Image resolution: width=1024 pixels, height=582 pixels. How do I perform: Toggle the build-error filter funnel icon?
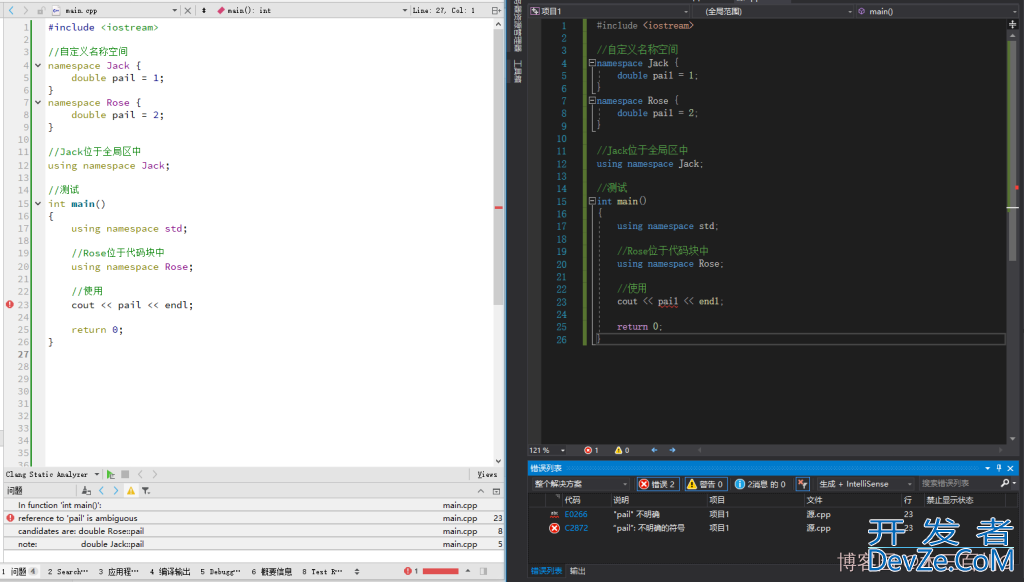click(x=803, y=484)
